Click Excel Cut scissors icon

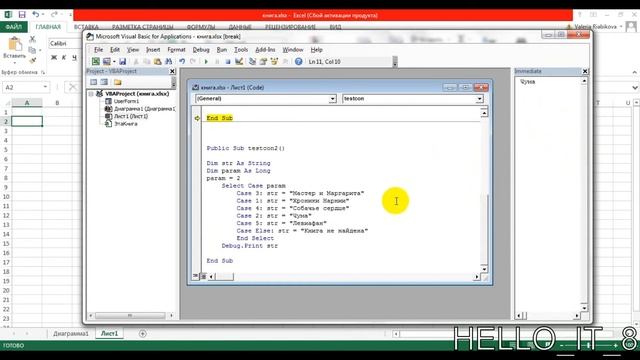[x=33, y=39]
